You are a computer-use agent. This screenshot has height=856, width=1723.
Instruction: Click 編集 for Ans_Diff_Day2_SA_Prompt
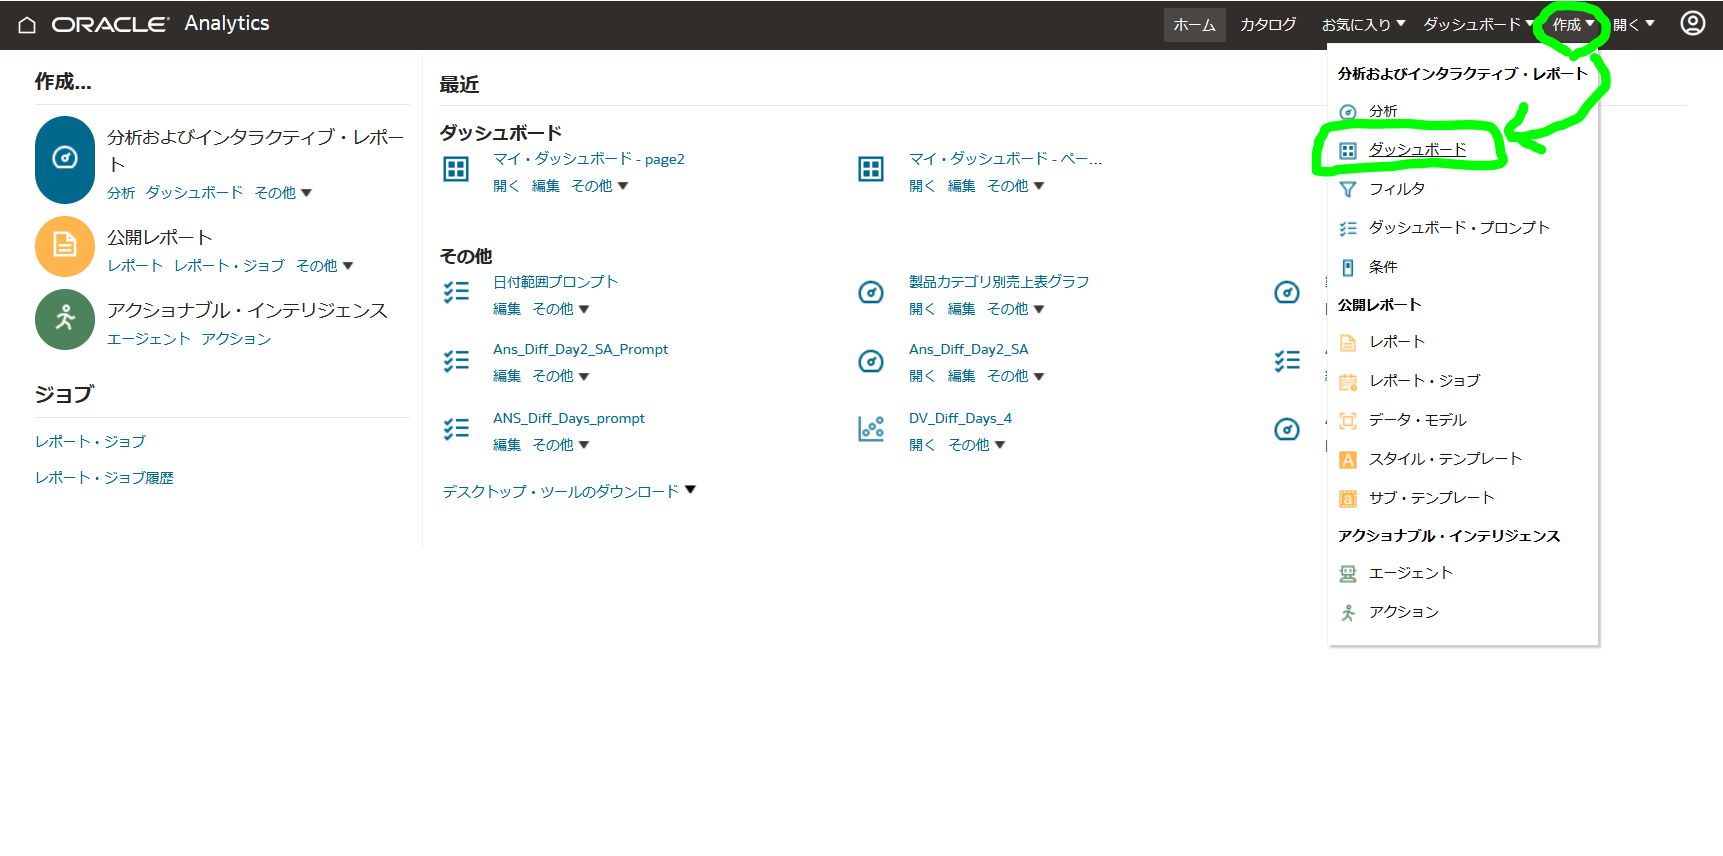tap(507, 376)
